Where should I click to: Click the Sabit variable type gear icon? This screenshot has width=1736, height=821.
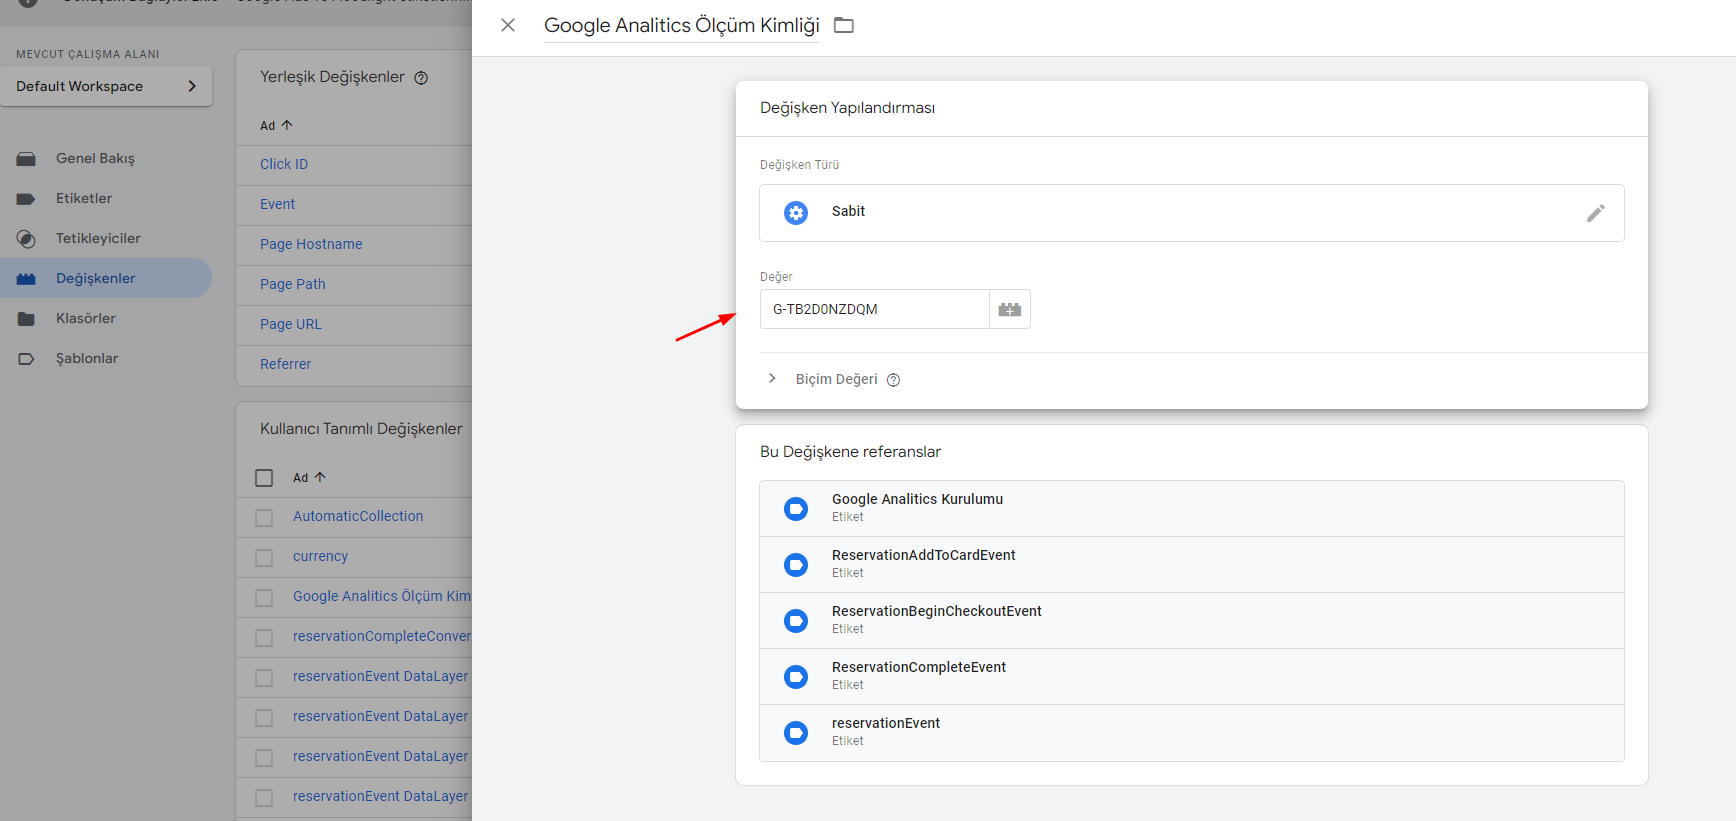796,212
